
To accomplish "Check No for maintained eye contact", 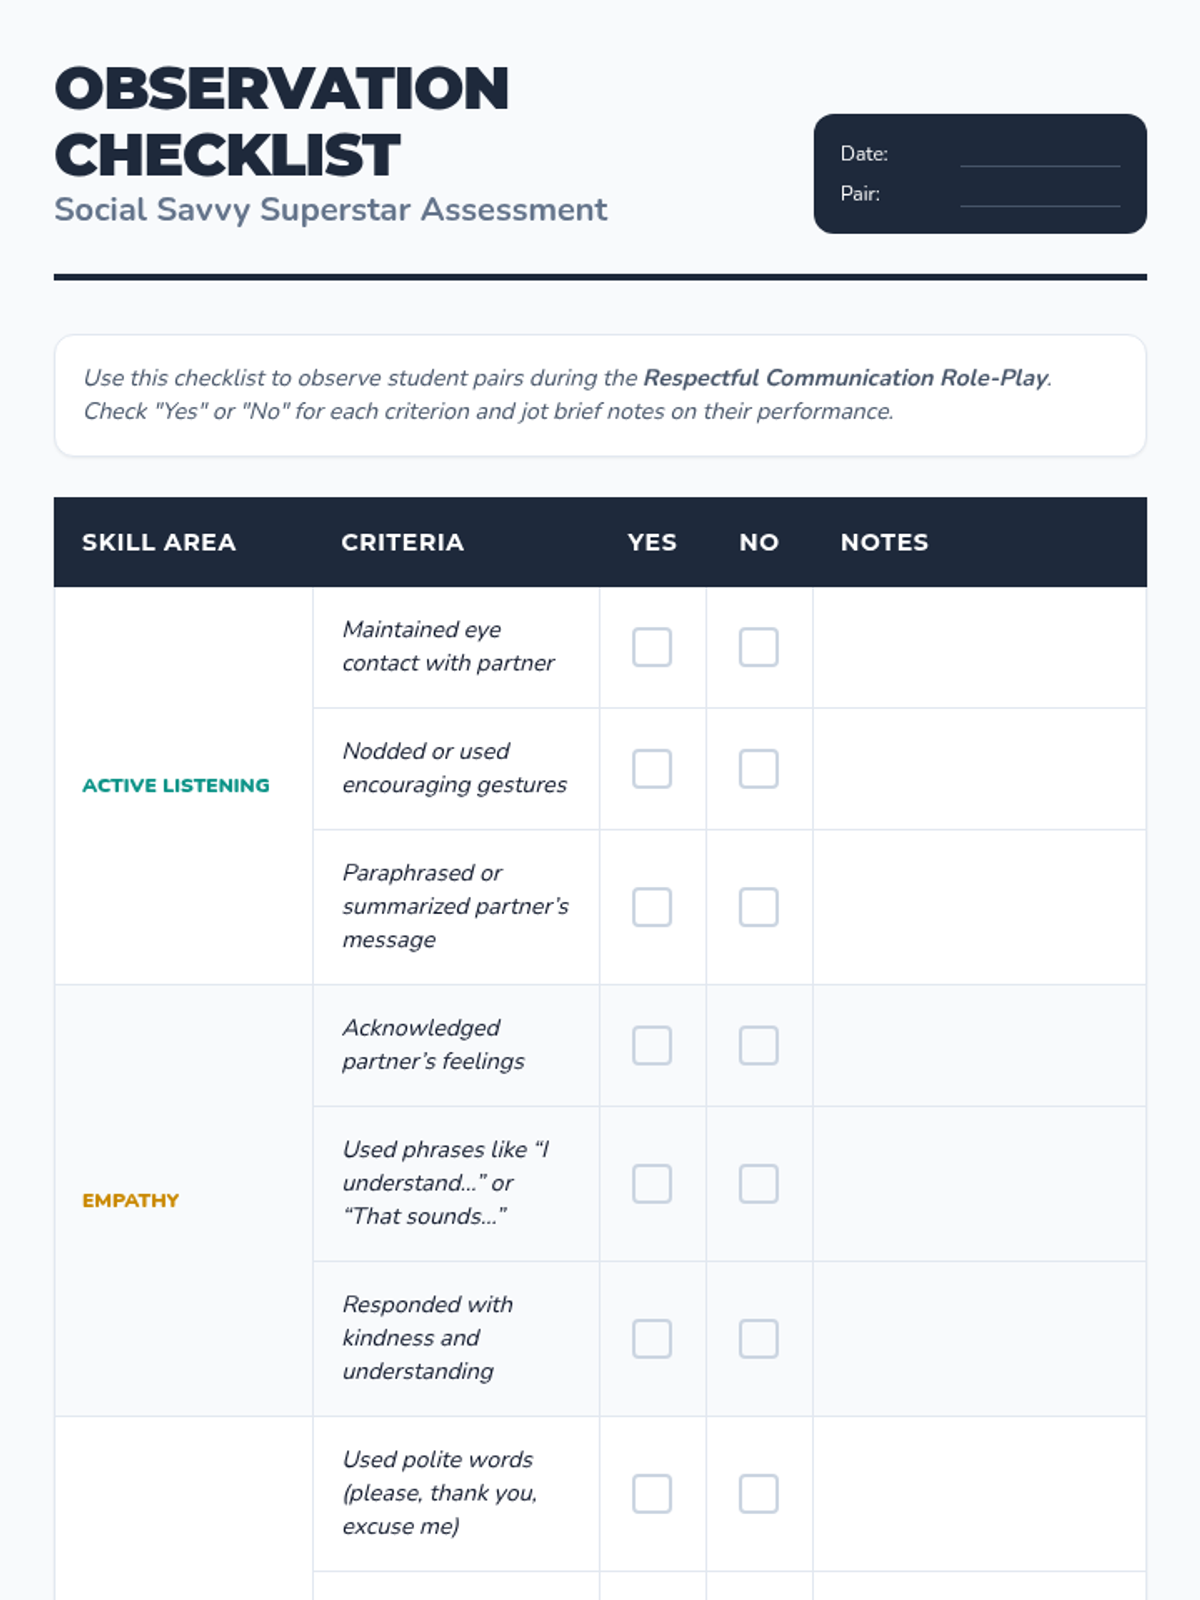I will pyautogui.click(x=758, y=647).
